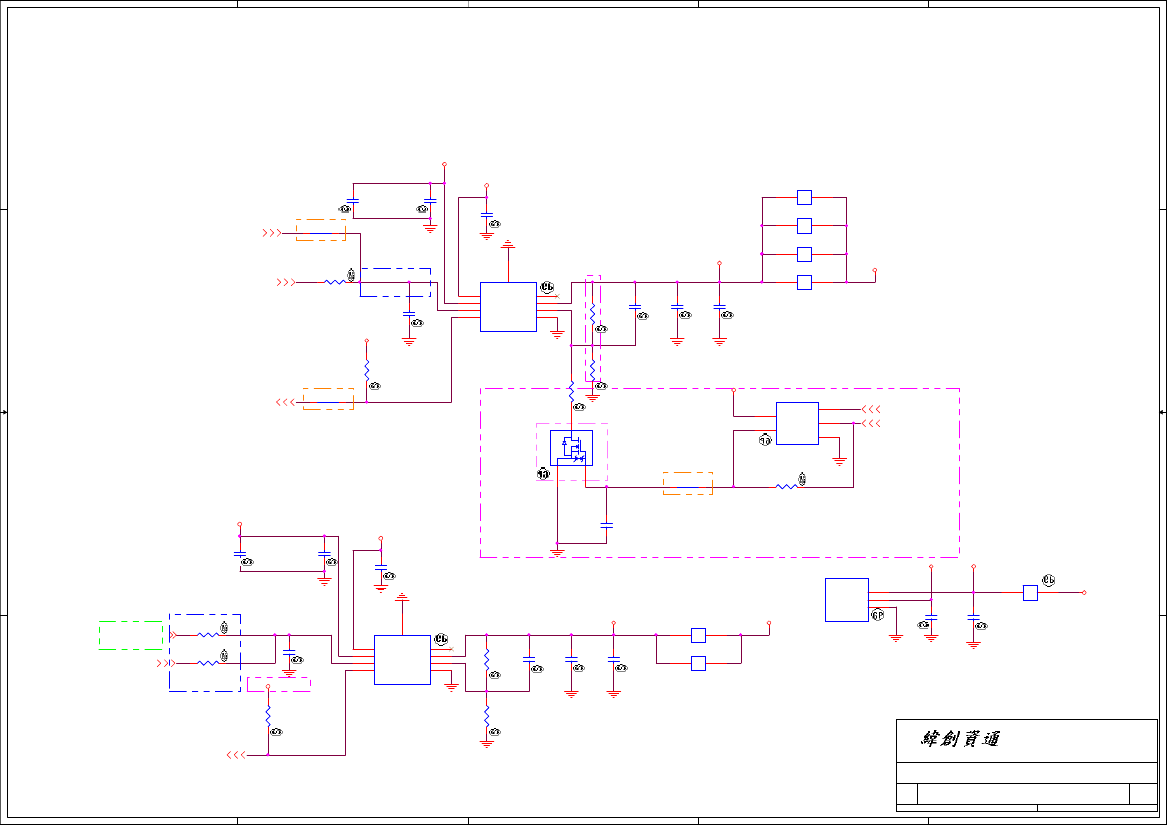Select the capacitor inside the large magenta dashed region

pos(607,526)
